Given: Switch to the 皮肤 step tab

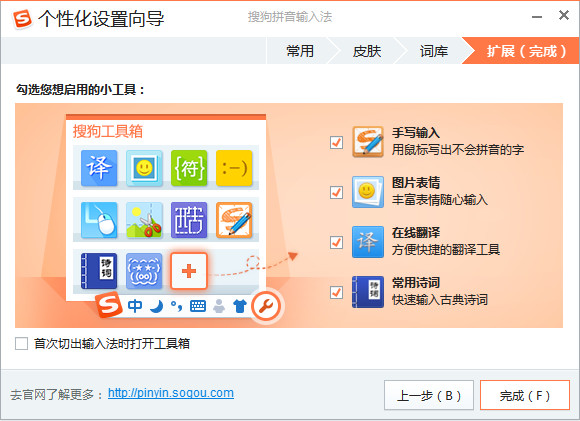Looking at the screenshot, I should (x=367, y=51).
